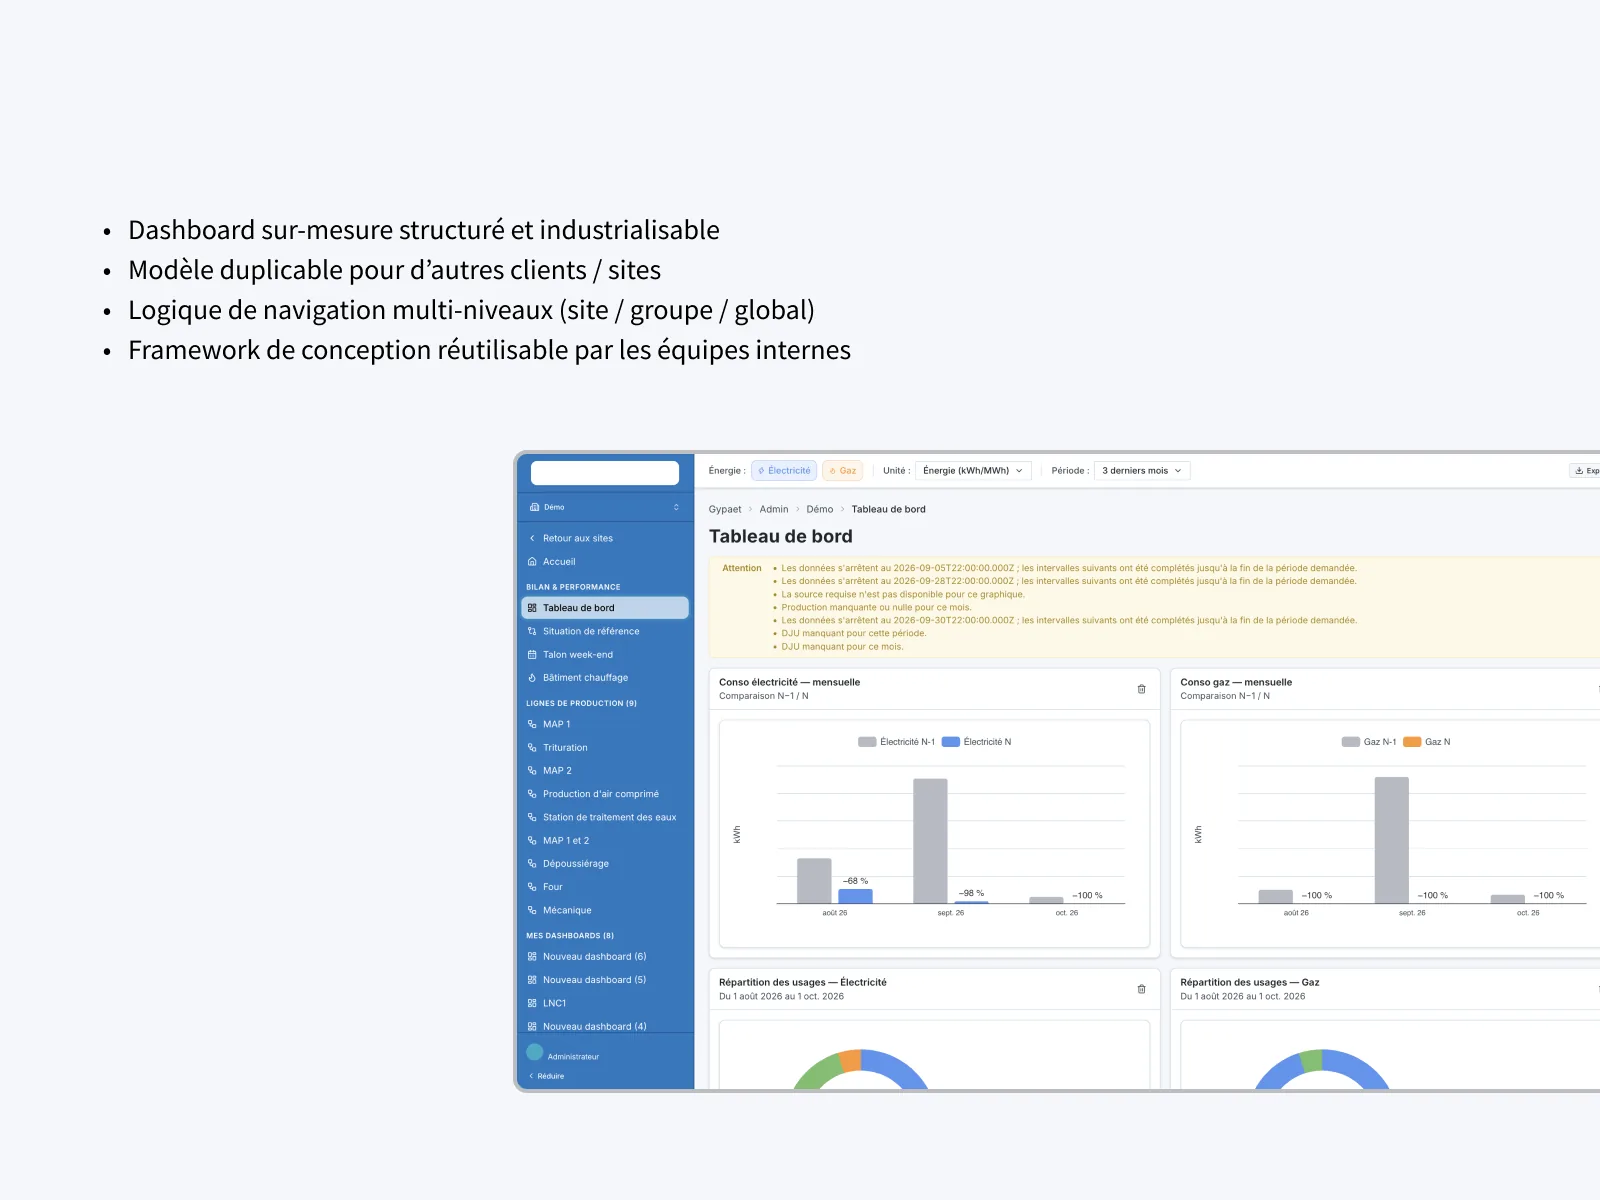Click the tall grey sept. 26 gas bar

click(x=1392, y=840)
